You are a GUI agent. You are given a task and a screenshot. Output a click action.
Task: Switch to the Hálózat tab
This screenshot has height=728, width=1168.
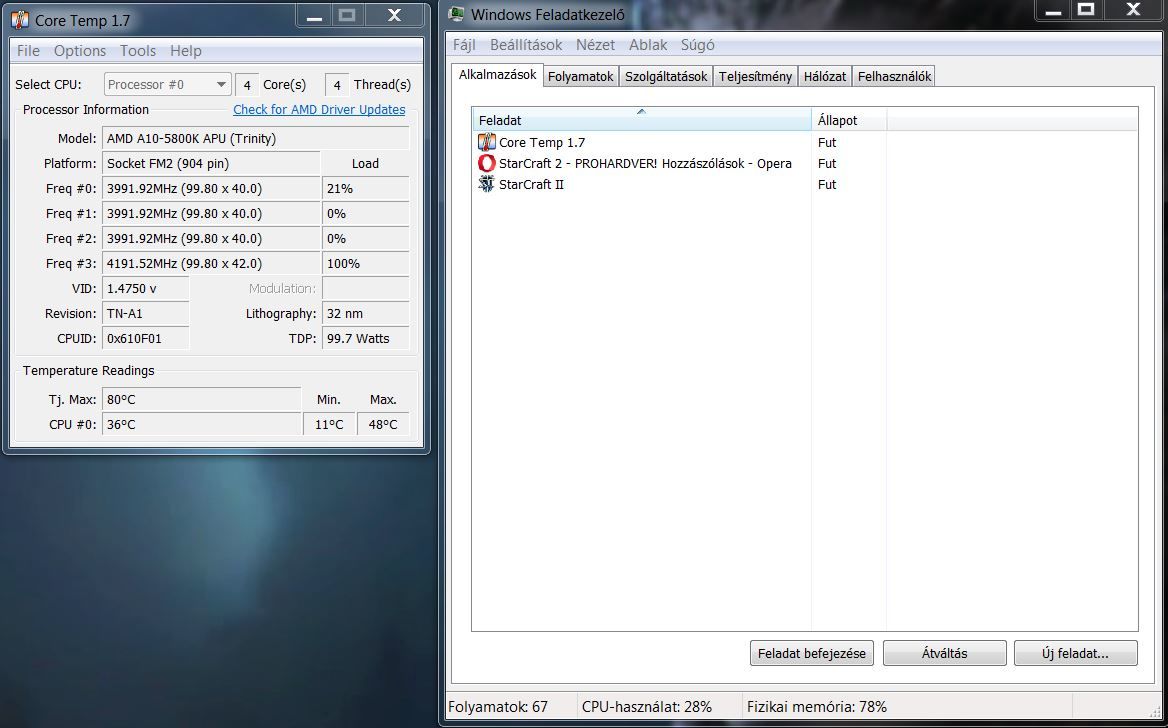pyautogui.click(x=825, y=76)
